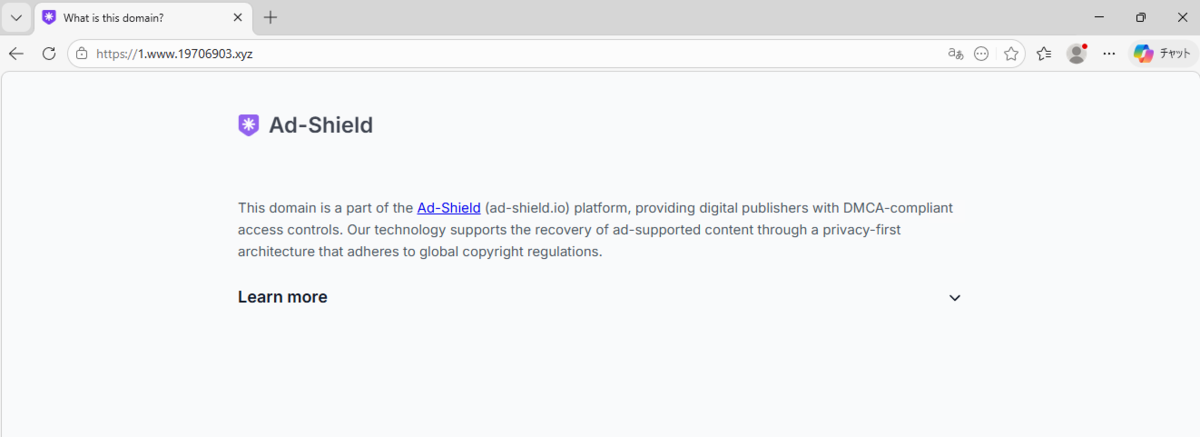Viewport: 1200px width, 437px height.
Task: Follow the Ad-Shield hyperlink in paragraph
Action: tap(449, 208)
